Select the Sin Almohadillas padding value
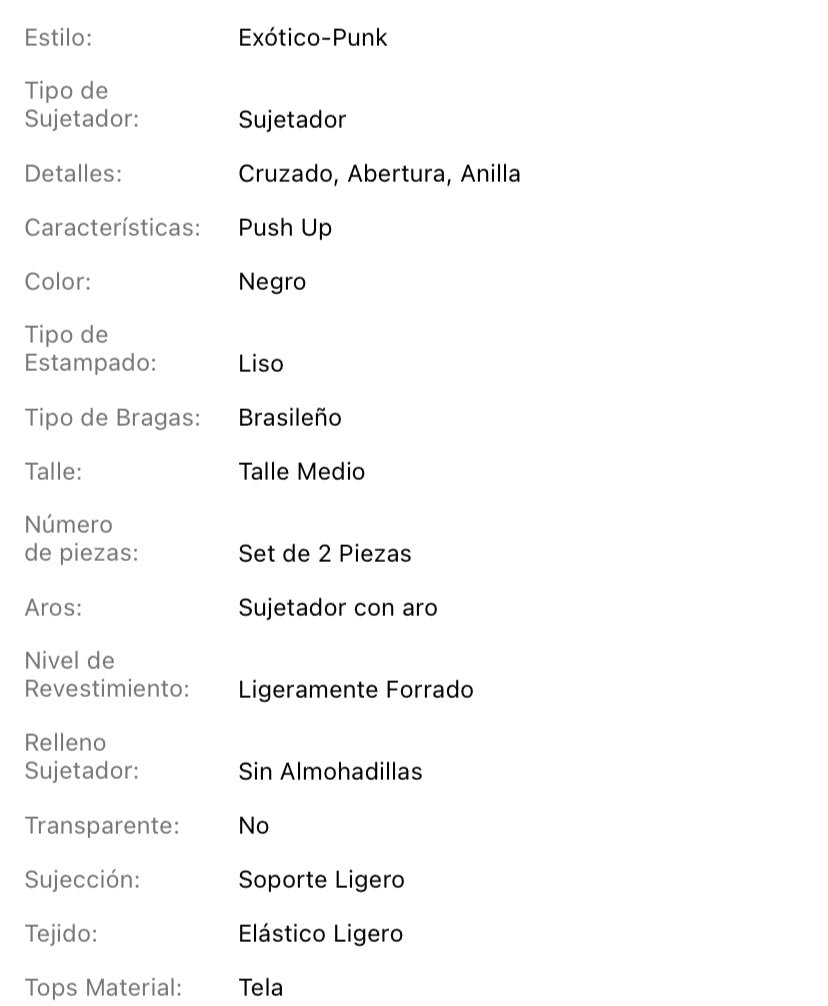Viewport: 828px width, 1006px height. pos(330,771)
